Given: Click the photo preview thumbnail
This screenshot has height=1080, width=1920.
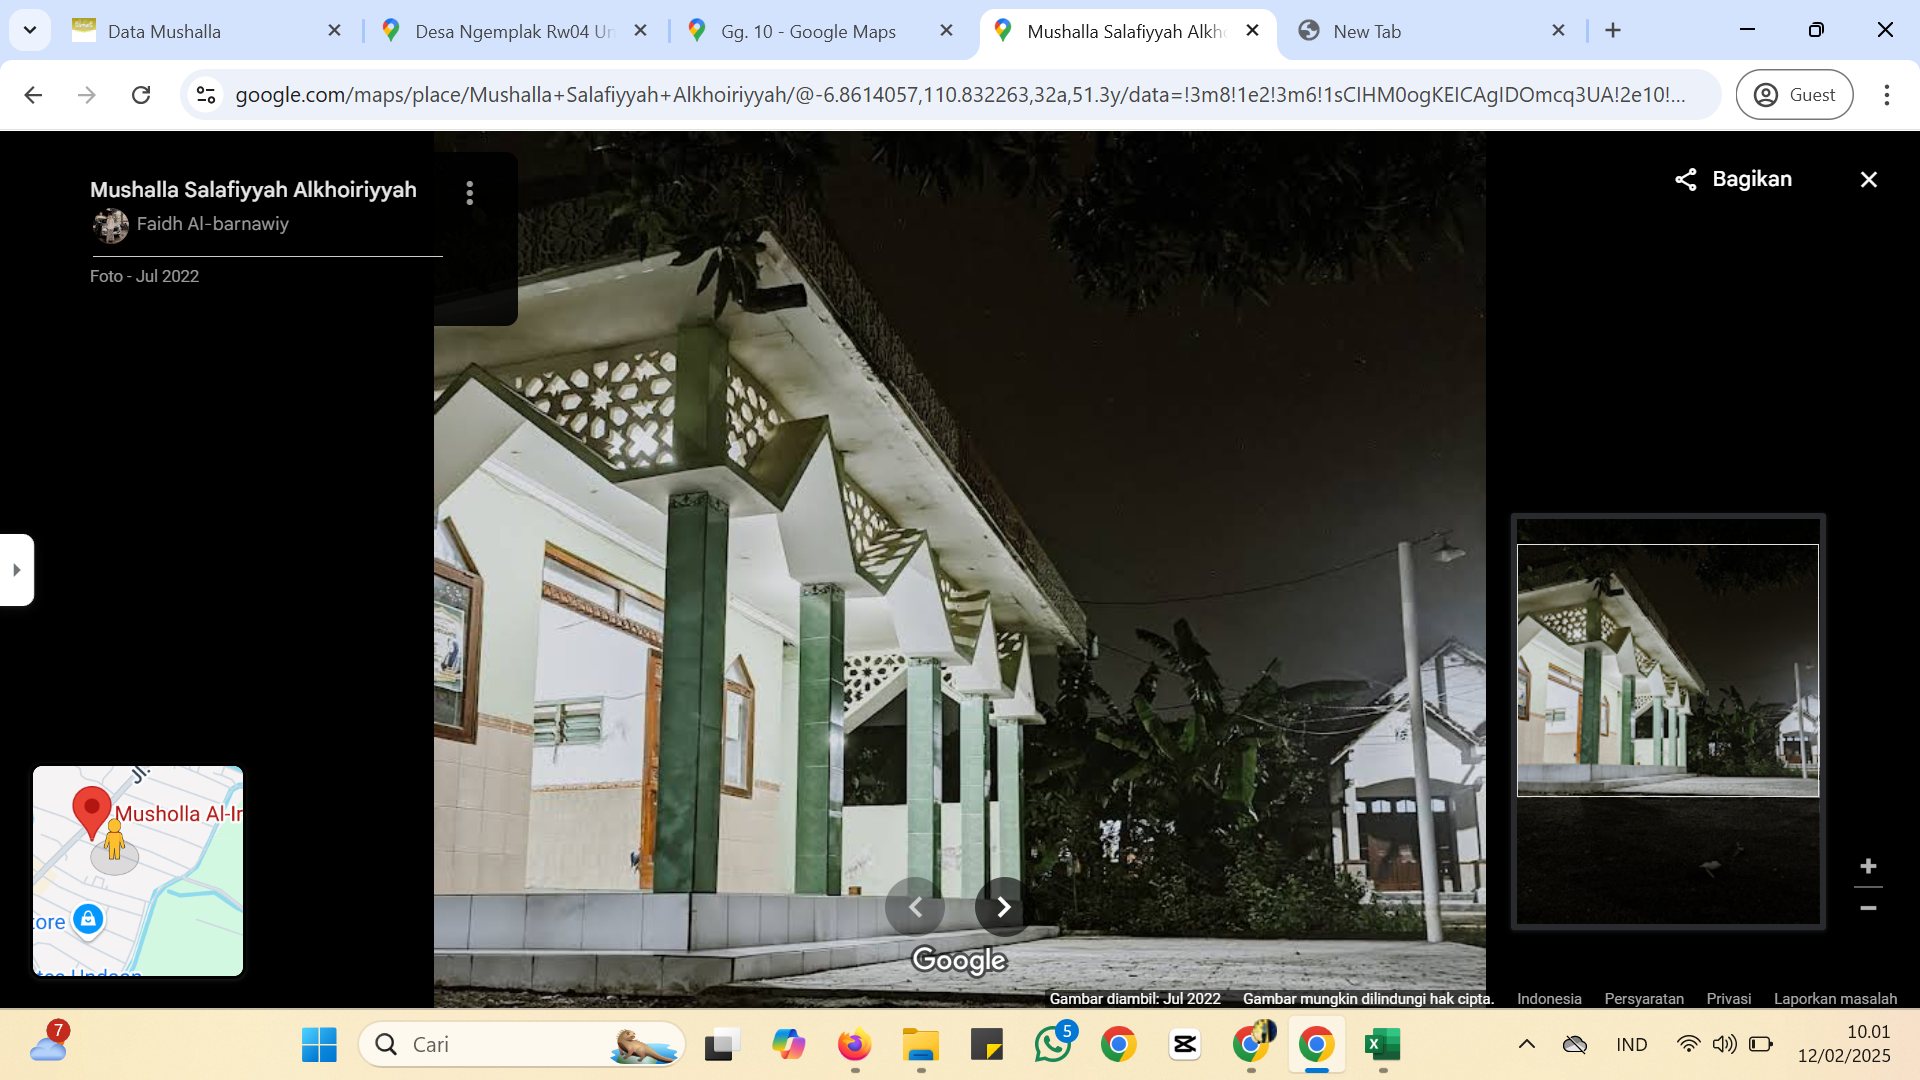Looking at the screenshot, I should pos(1668,670).
